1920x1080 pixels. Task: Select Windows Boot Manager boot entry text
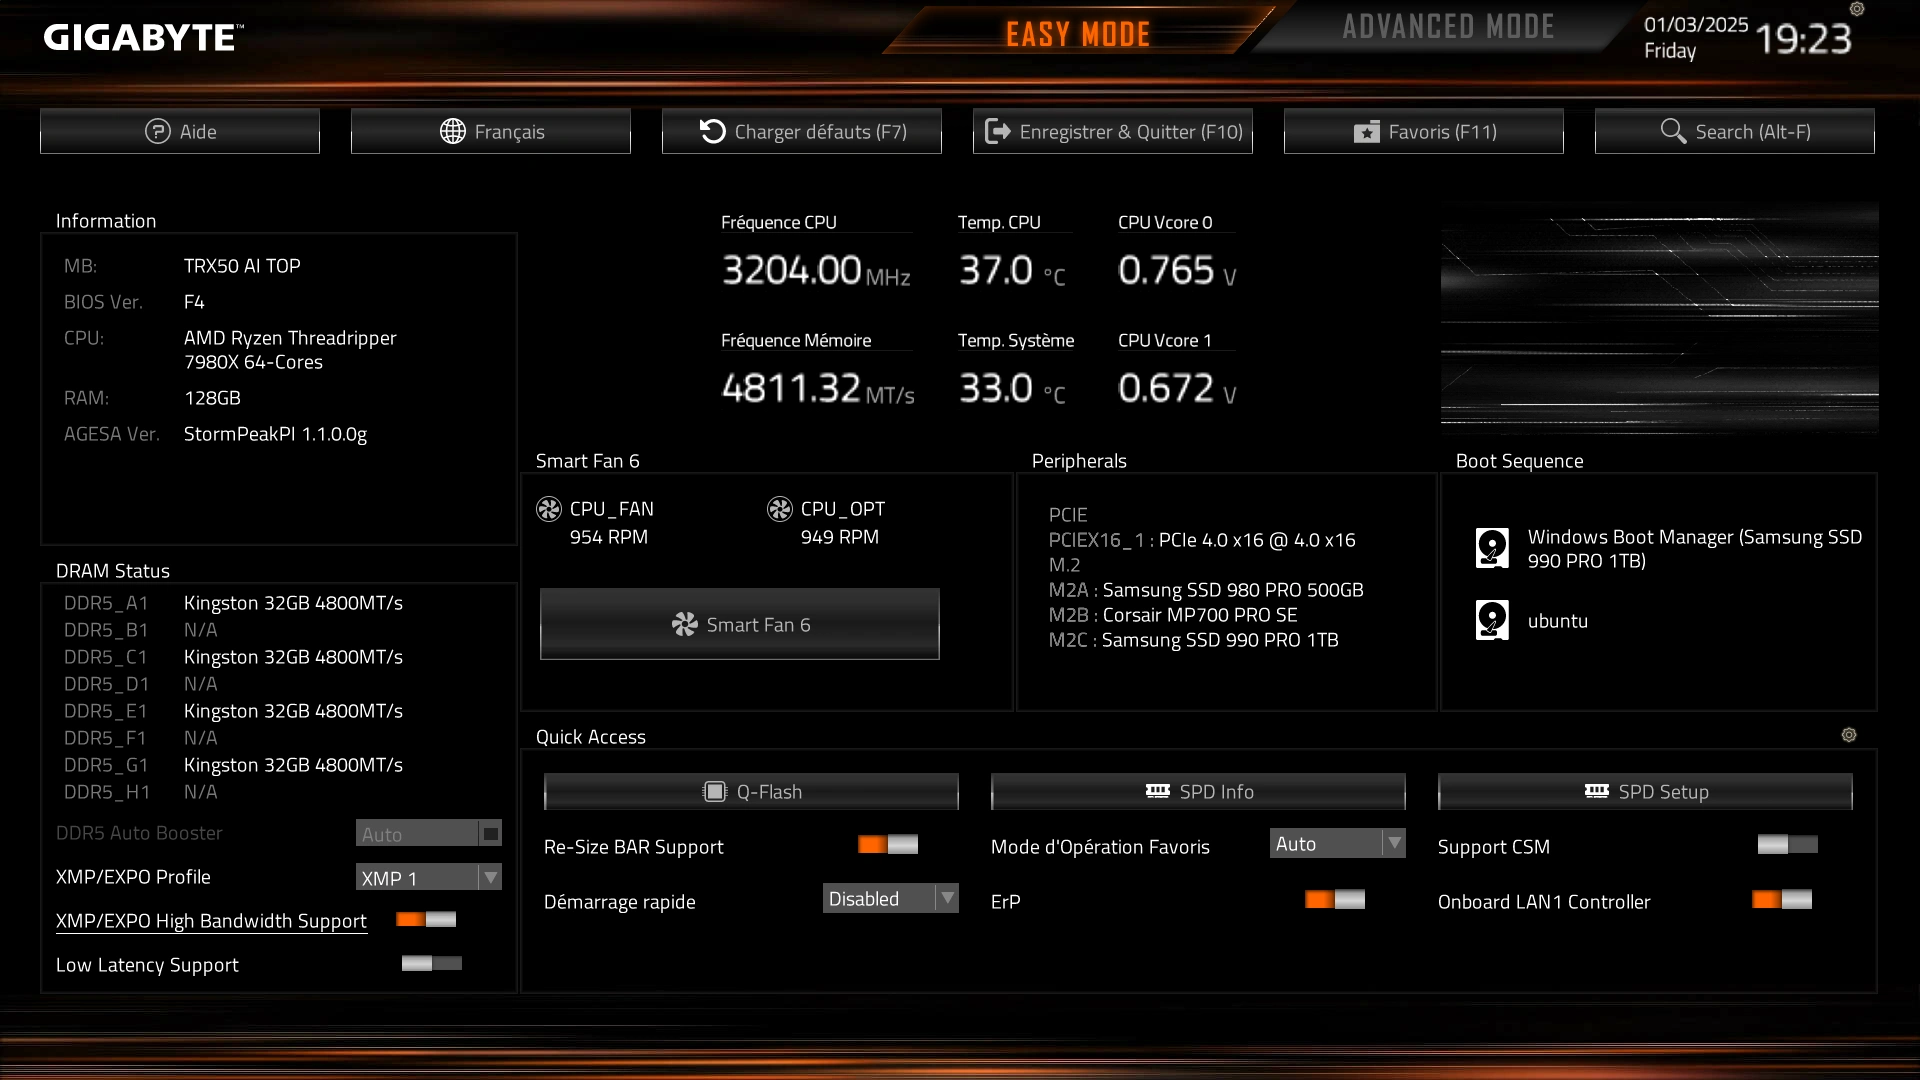click(x=1695, y=549)
